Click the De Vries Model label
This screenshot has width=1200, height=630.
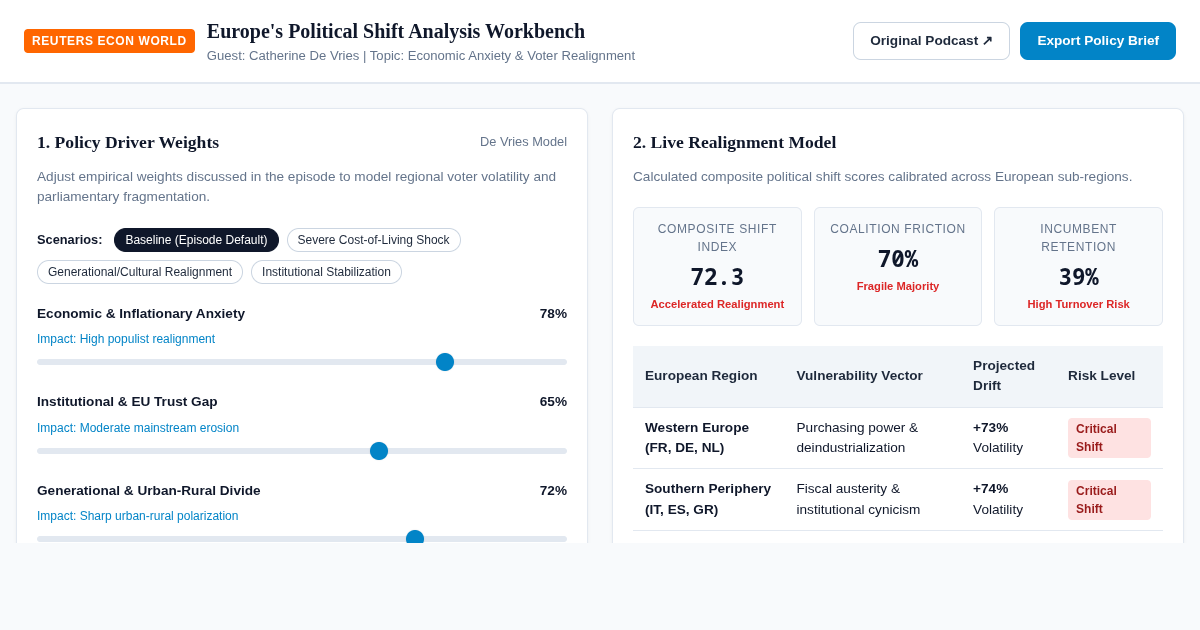point(523,142)
